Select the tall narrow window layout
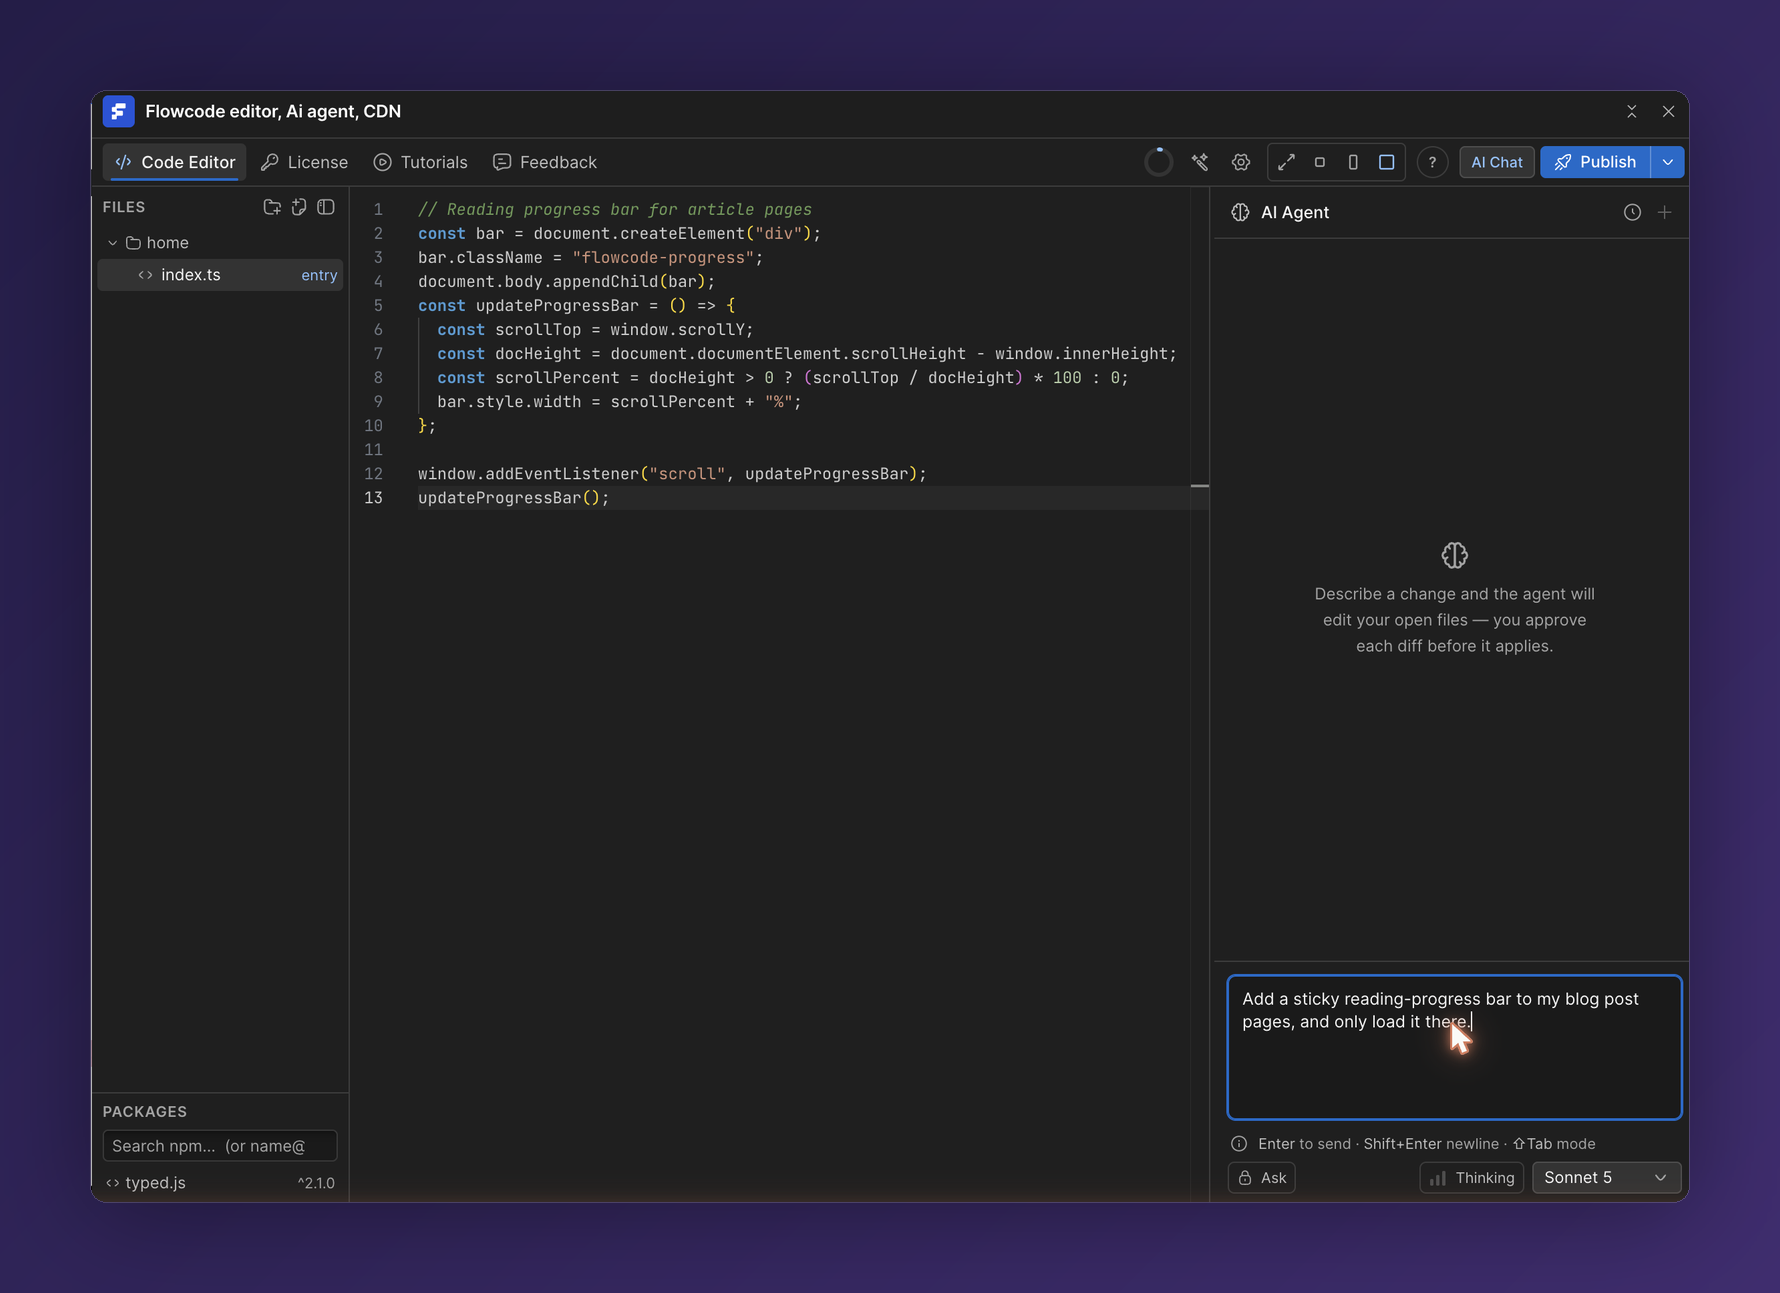The height and width of the screenshot is (1293, 1780). tap(1353, 162)
